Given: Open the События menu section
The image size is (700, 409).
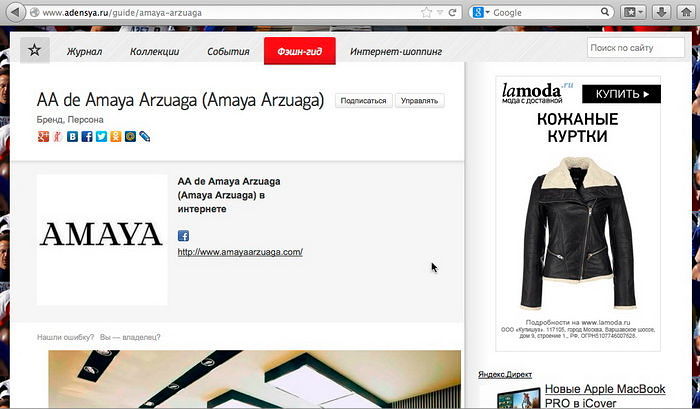Looking at the screenshot, I should (x=228, y=52).
